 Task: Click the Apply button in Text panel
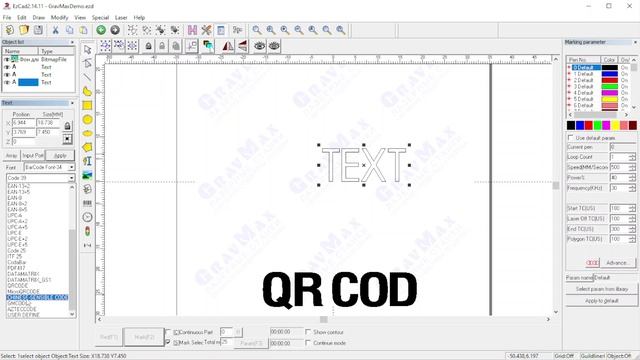[60, 156]
